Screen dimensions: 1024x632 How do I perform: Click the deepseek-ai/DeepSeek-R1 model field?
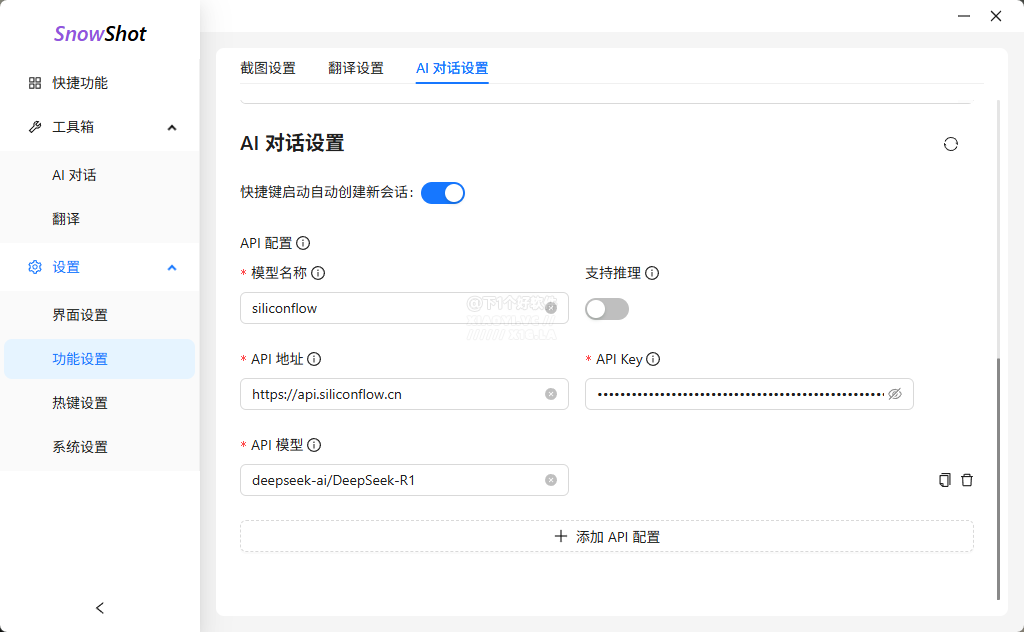click(x=404, y=481)
